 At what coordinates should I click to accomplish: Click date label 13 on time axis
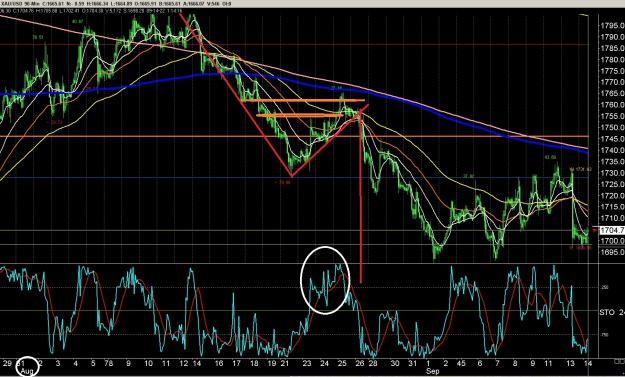pos(571,363)
